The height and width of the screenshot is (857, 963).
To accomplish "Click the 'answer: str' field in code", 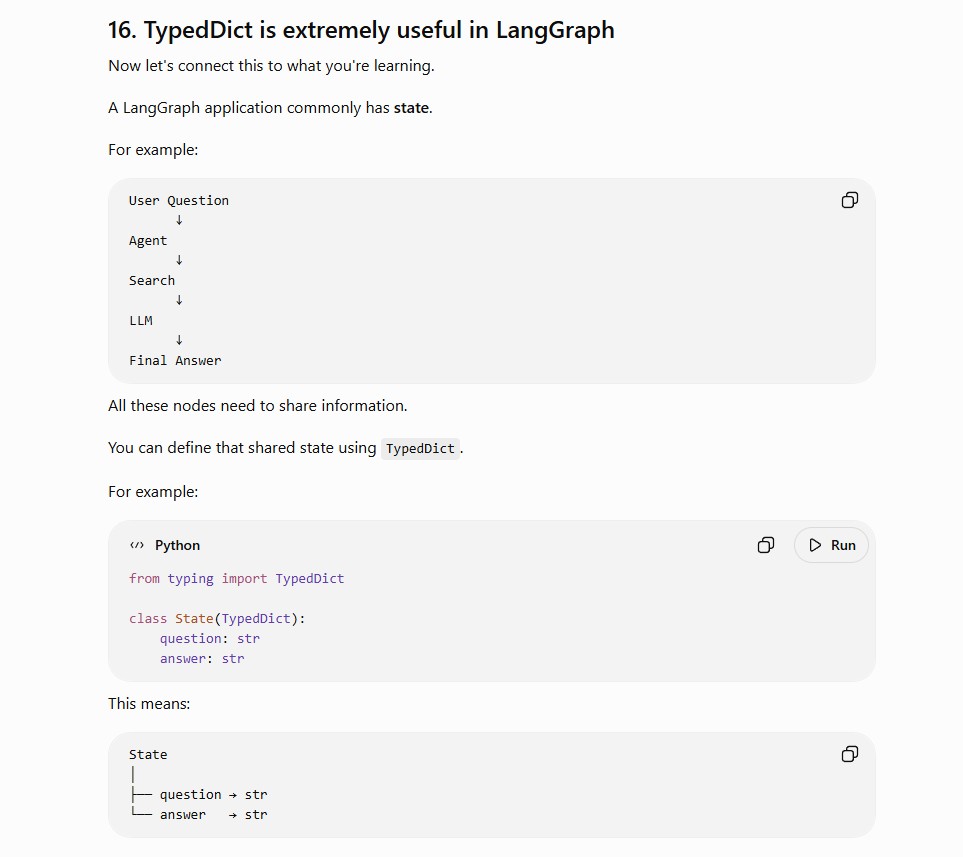I will [202, 659].
